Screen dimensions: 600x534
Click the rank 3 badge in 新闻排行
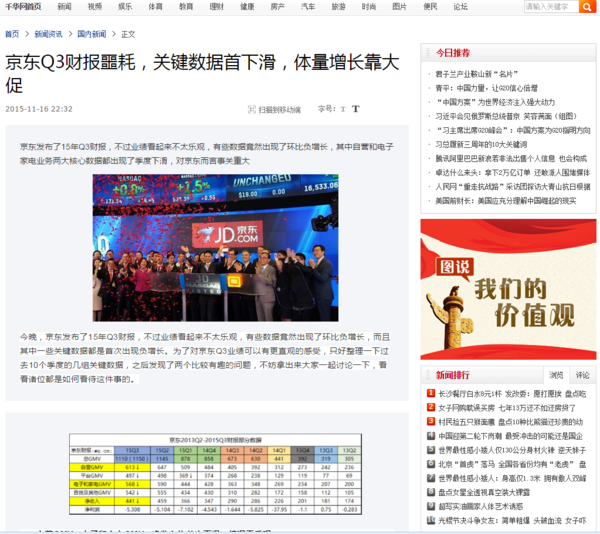point(431,422)
